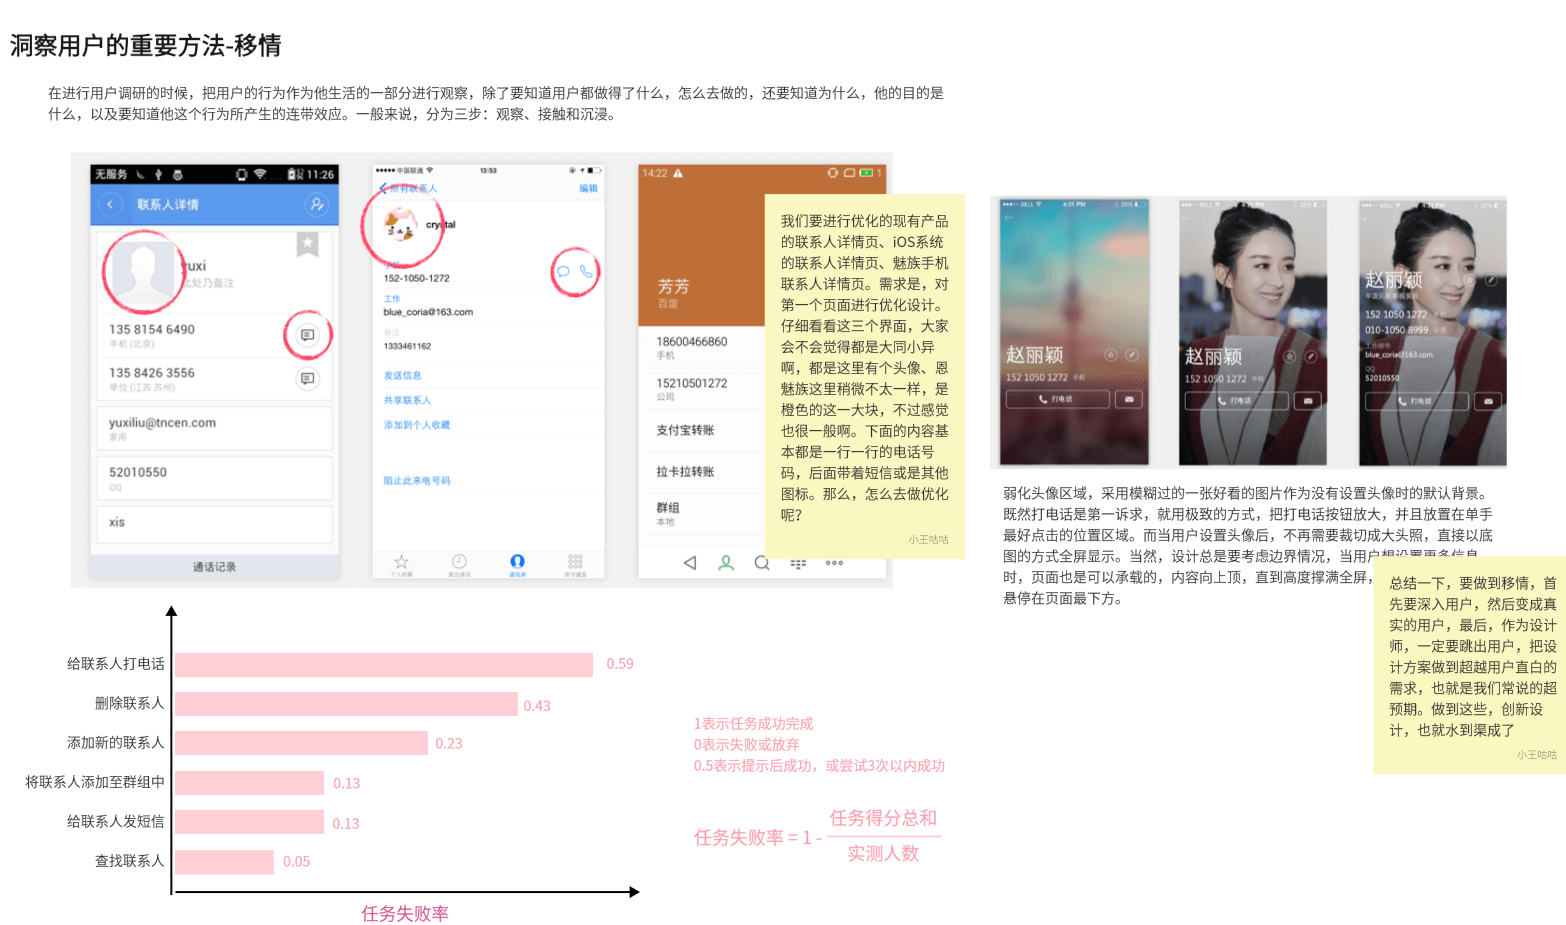Toggle the star bookmark on yuxi's contact card
This screenshot has height=925, width=1566.
point(307,242)
